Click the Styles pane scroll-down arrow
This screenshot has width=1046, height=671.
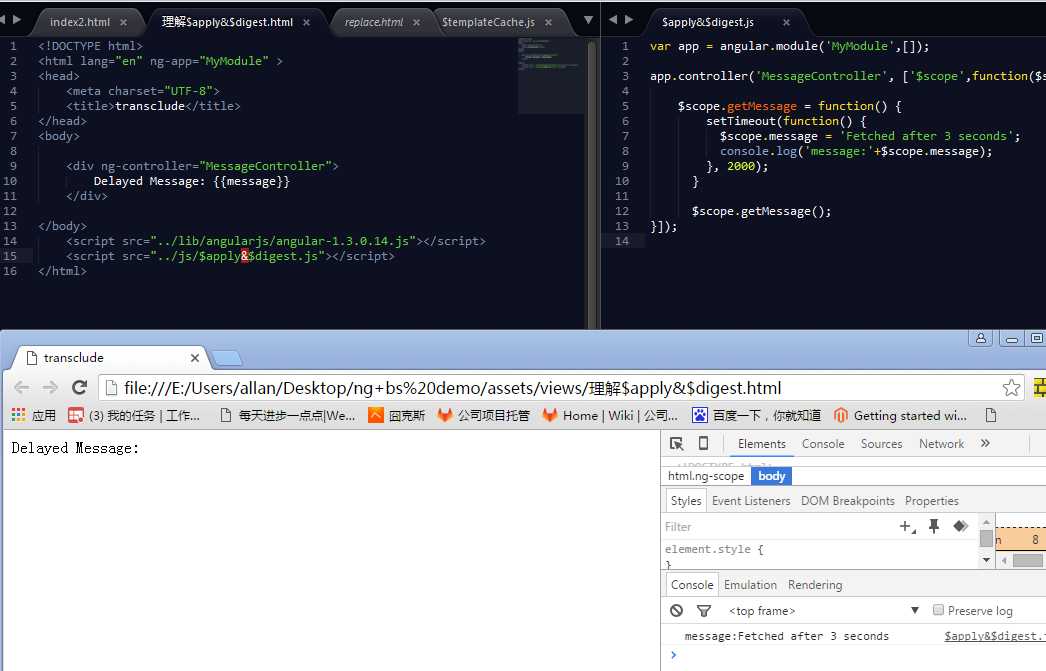[986, 560]
